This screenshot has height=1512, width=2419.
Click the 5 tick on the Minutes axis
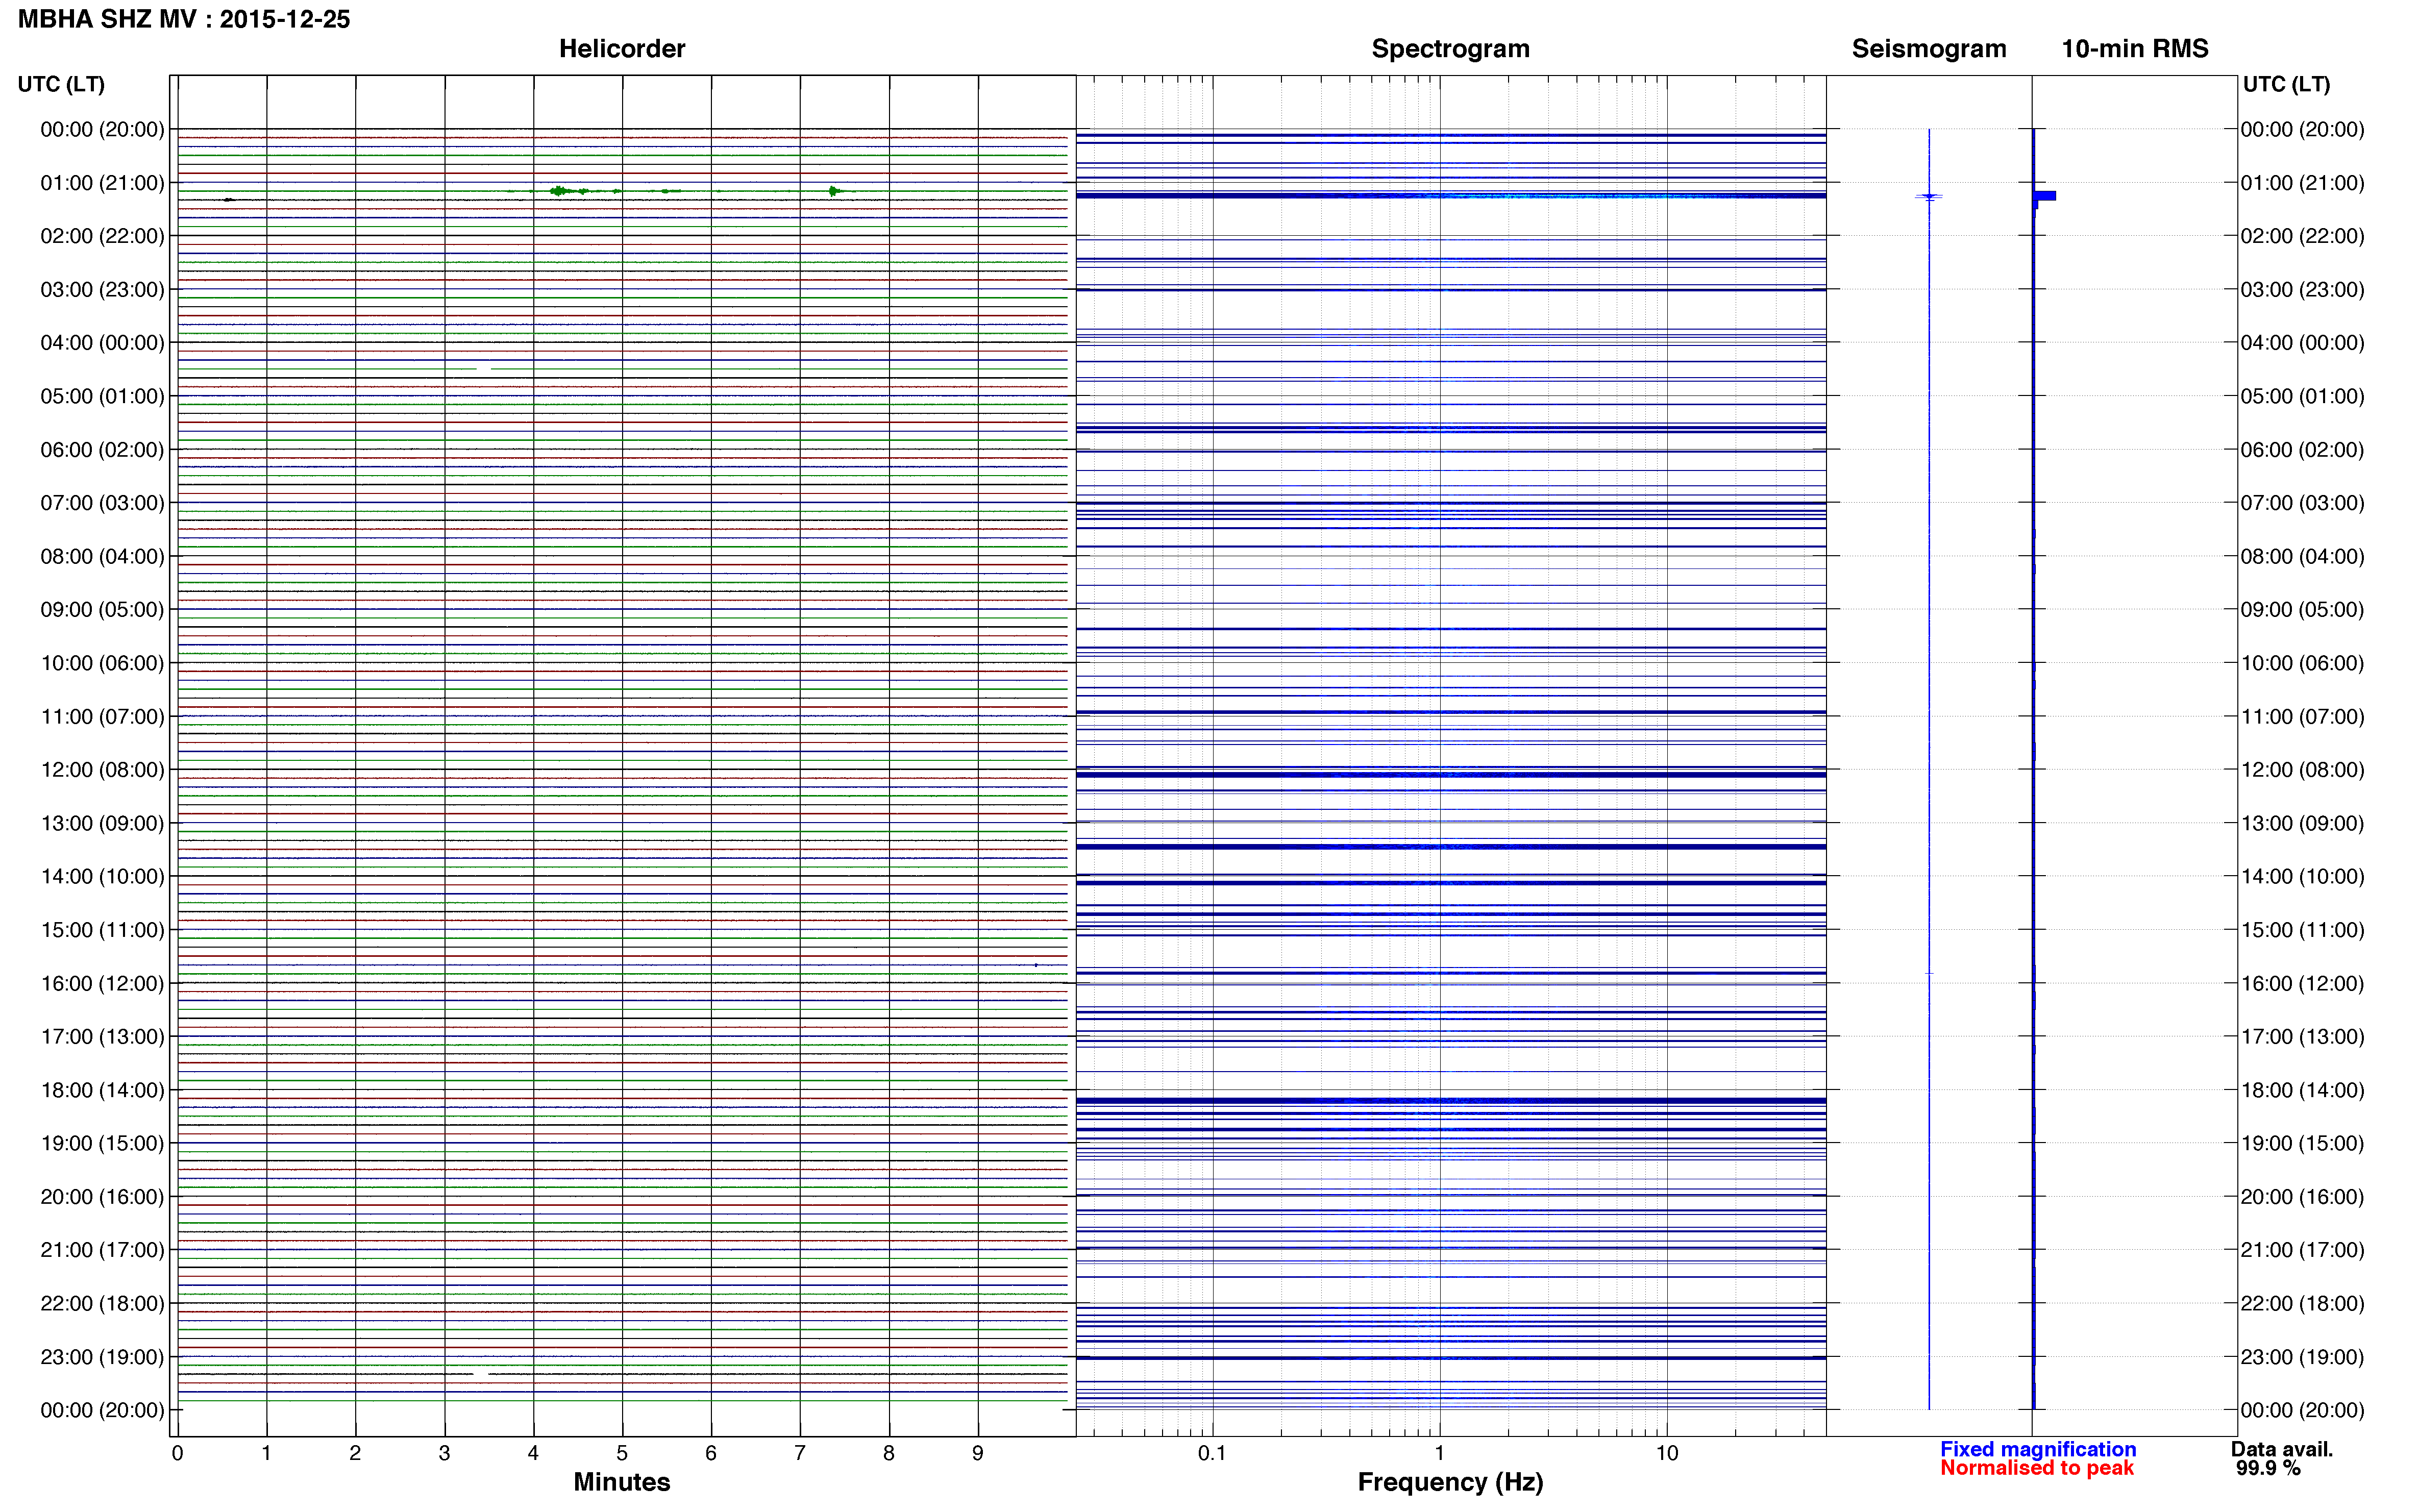(x=622, y=1454)
